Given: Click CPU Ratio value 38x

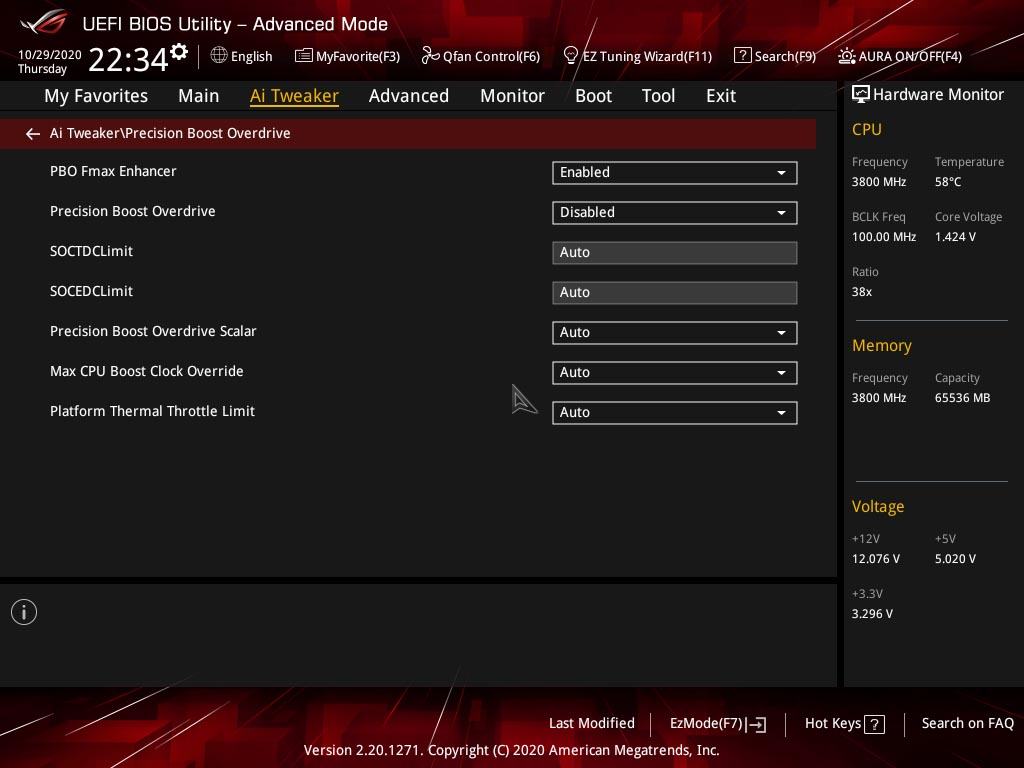Looking at the screenshot, I should click(861, 292).
